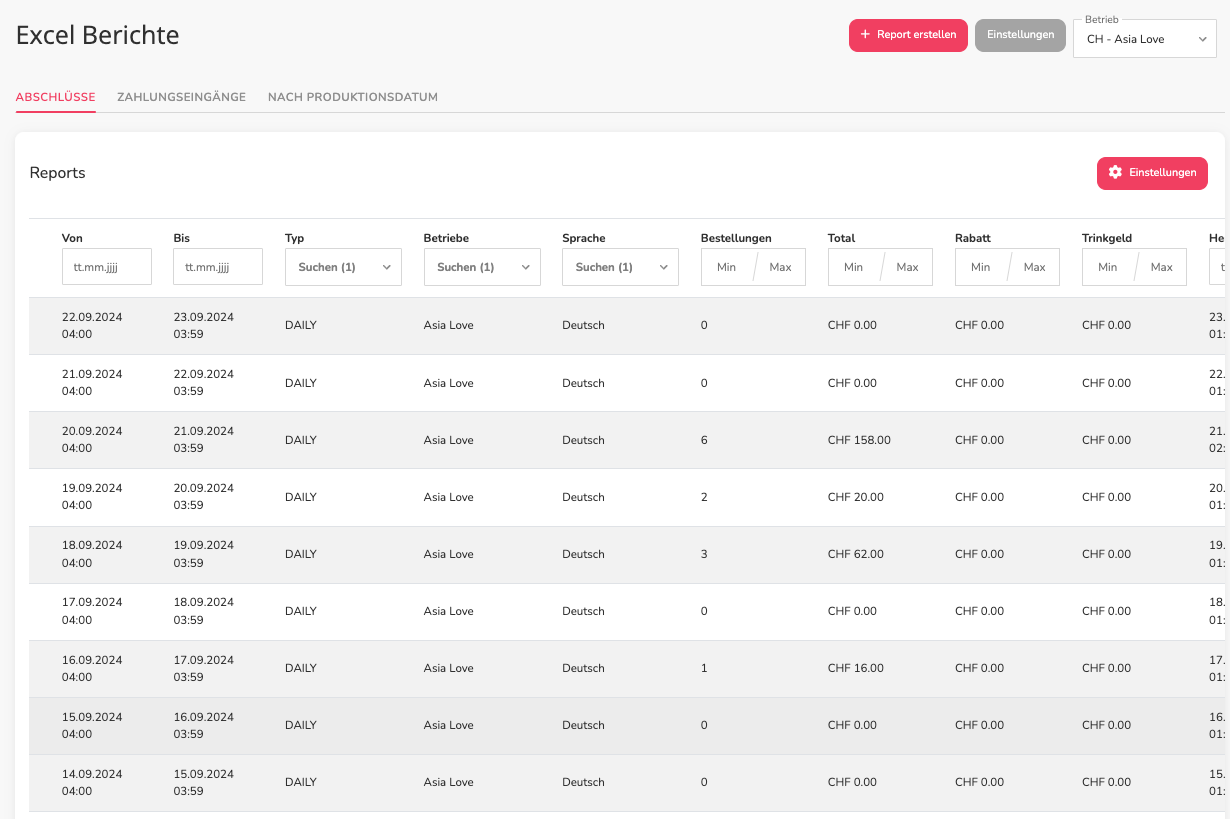Screen dimensions: 1230x819
Task: Click the Report erstellen button
Action: pos(908,35)
